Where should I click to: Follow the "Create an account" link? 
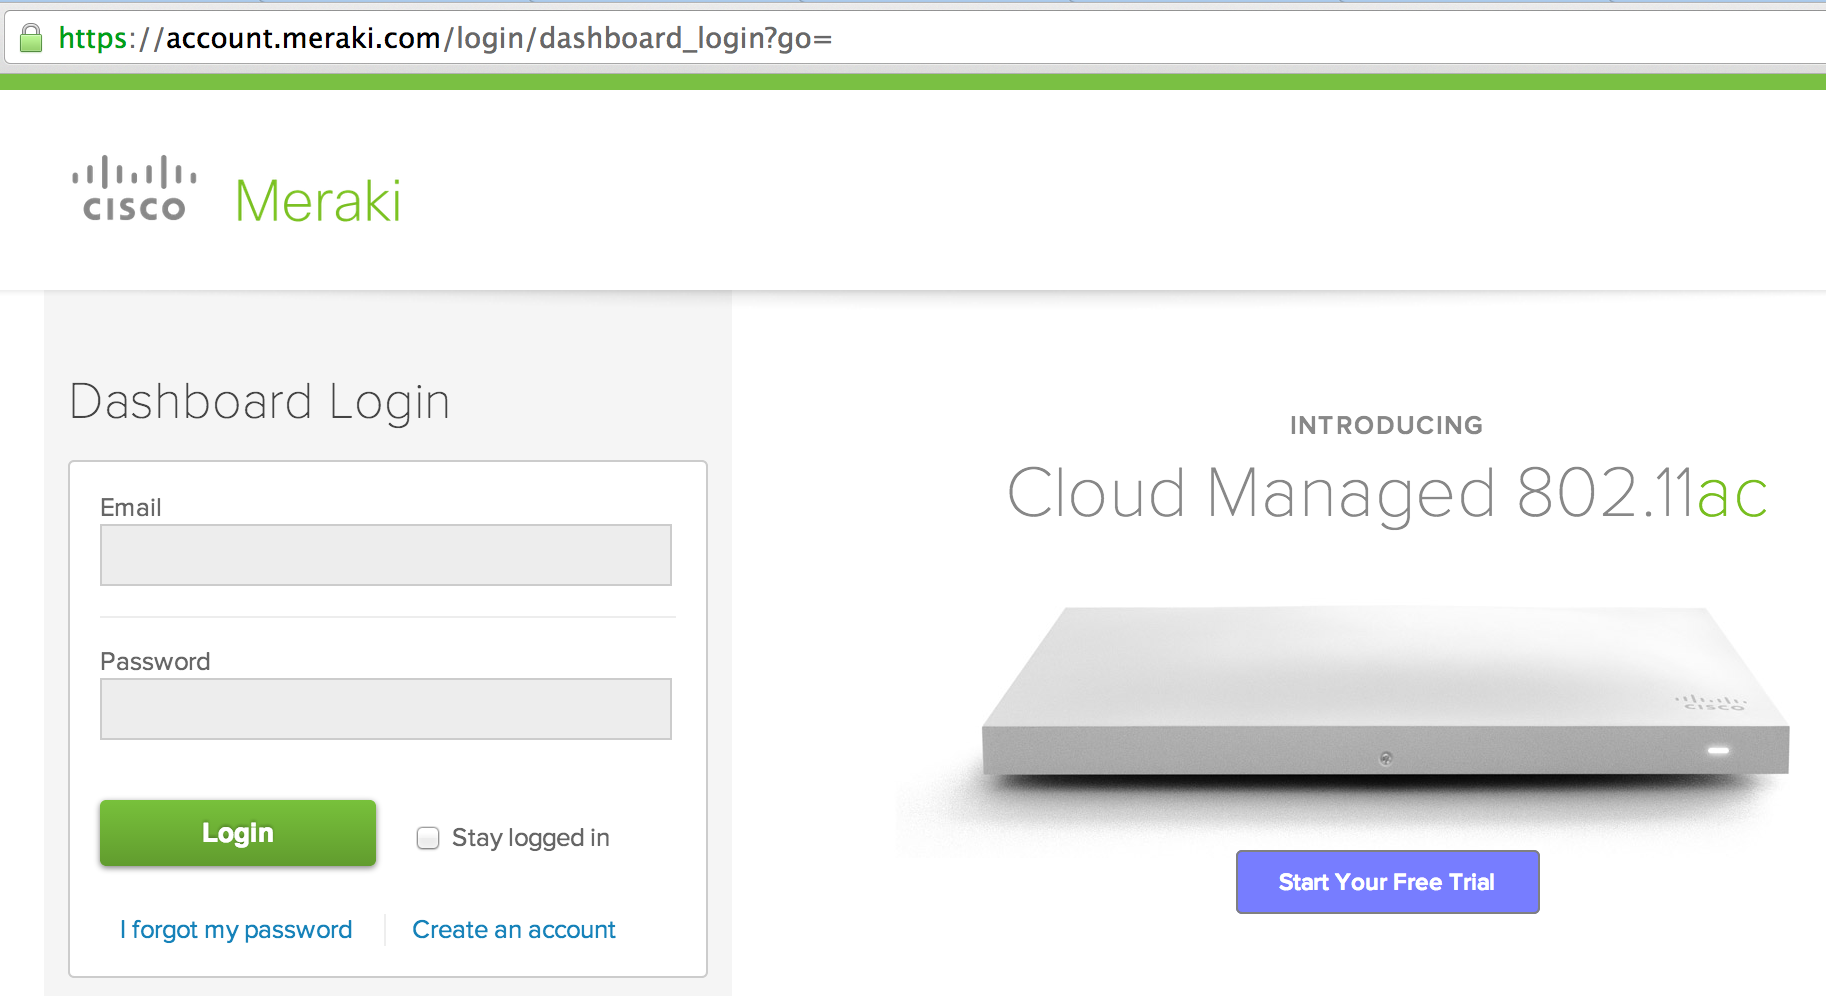514,930
